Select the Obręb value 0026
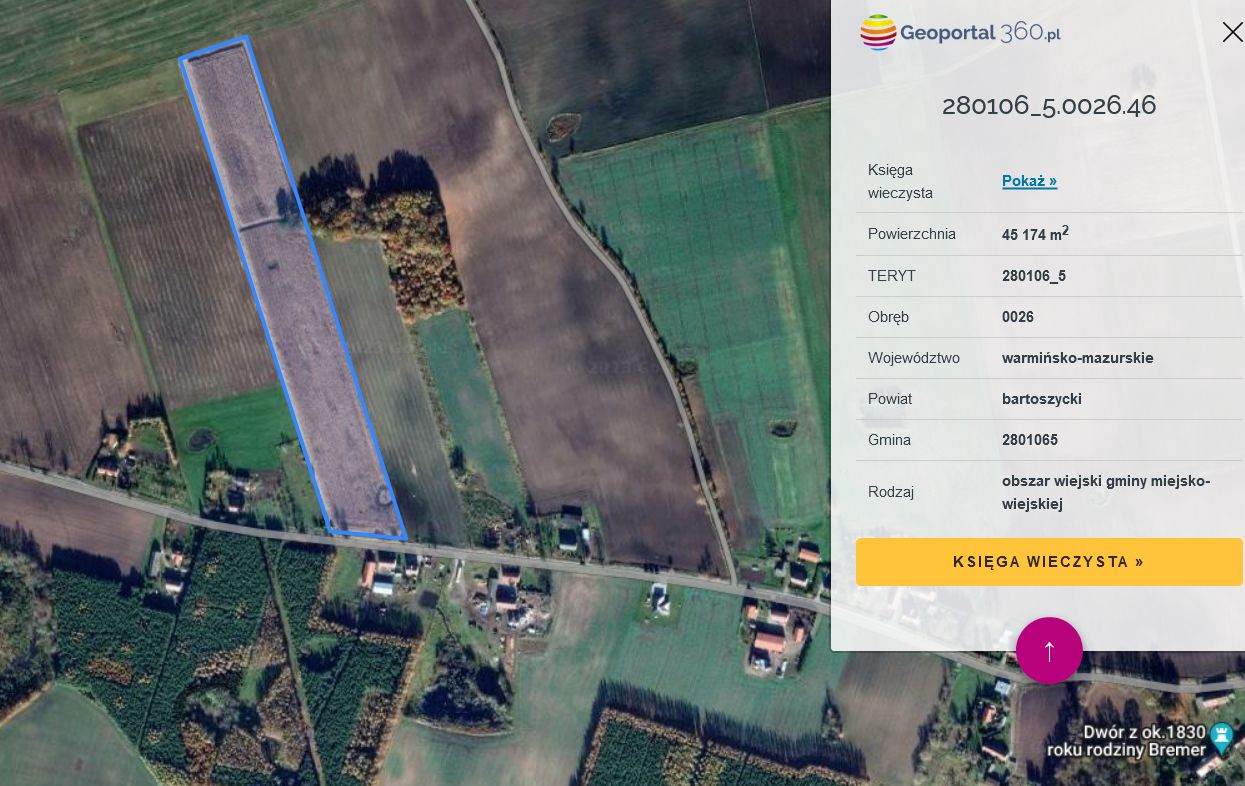The height and width of the screenshot is (786, 1245). point(1018,317)
